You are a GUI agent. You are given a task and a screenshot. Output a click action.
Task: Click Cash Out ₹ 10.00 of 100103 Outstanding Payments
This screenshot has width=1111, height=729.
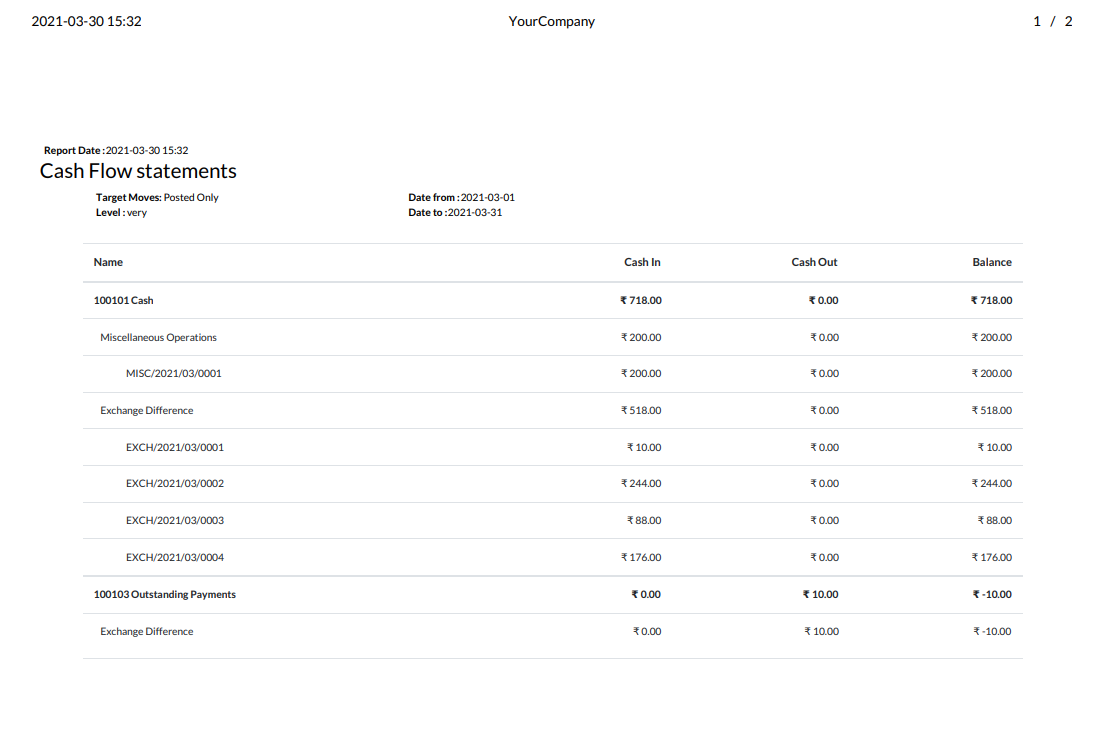point(820,594)
